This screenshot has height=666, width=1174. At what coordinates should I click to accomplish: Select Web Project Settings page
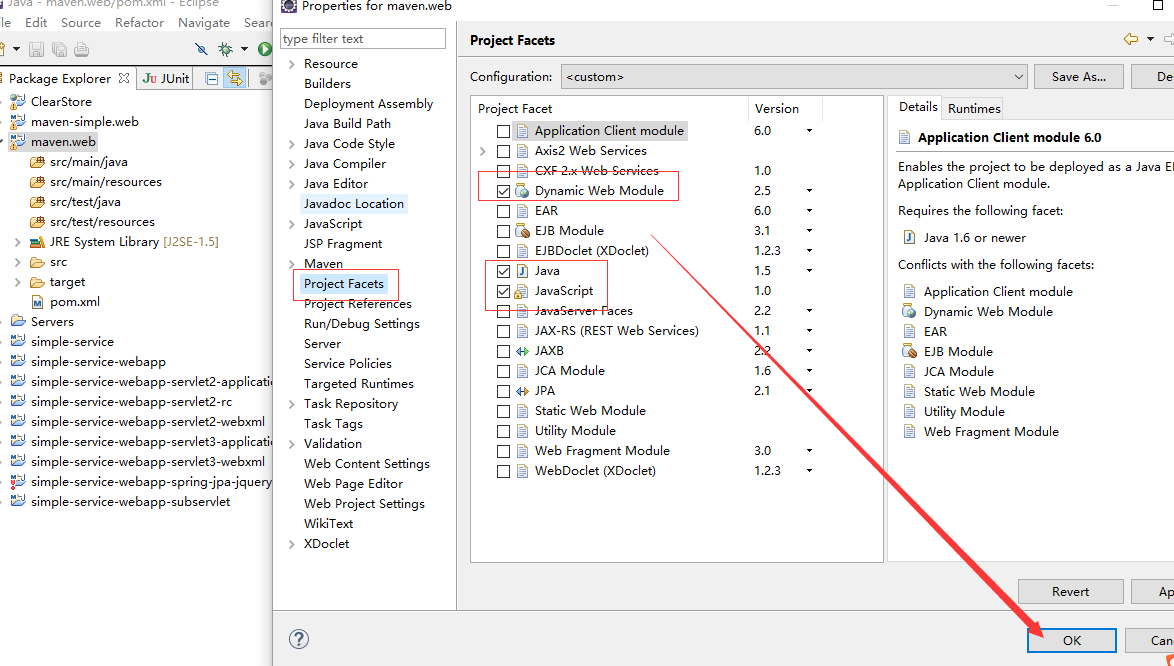[364, 504]
